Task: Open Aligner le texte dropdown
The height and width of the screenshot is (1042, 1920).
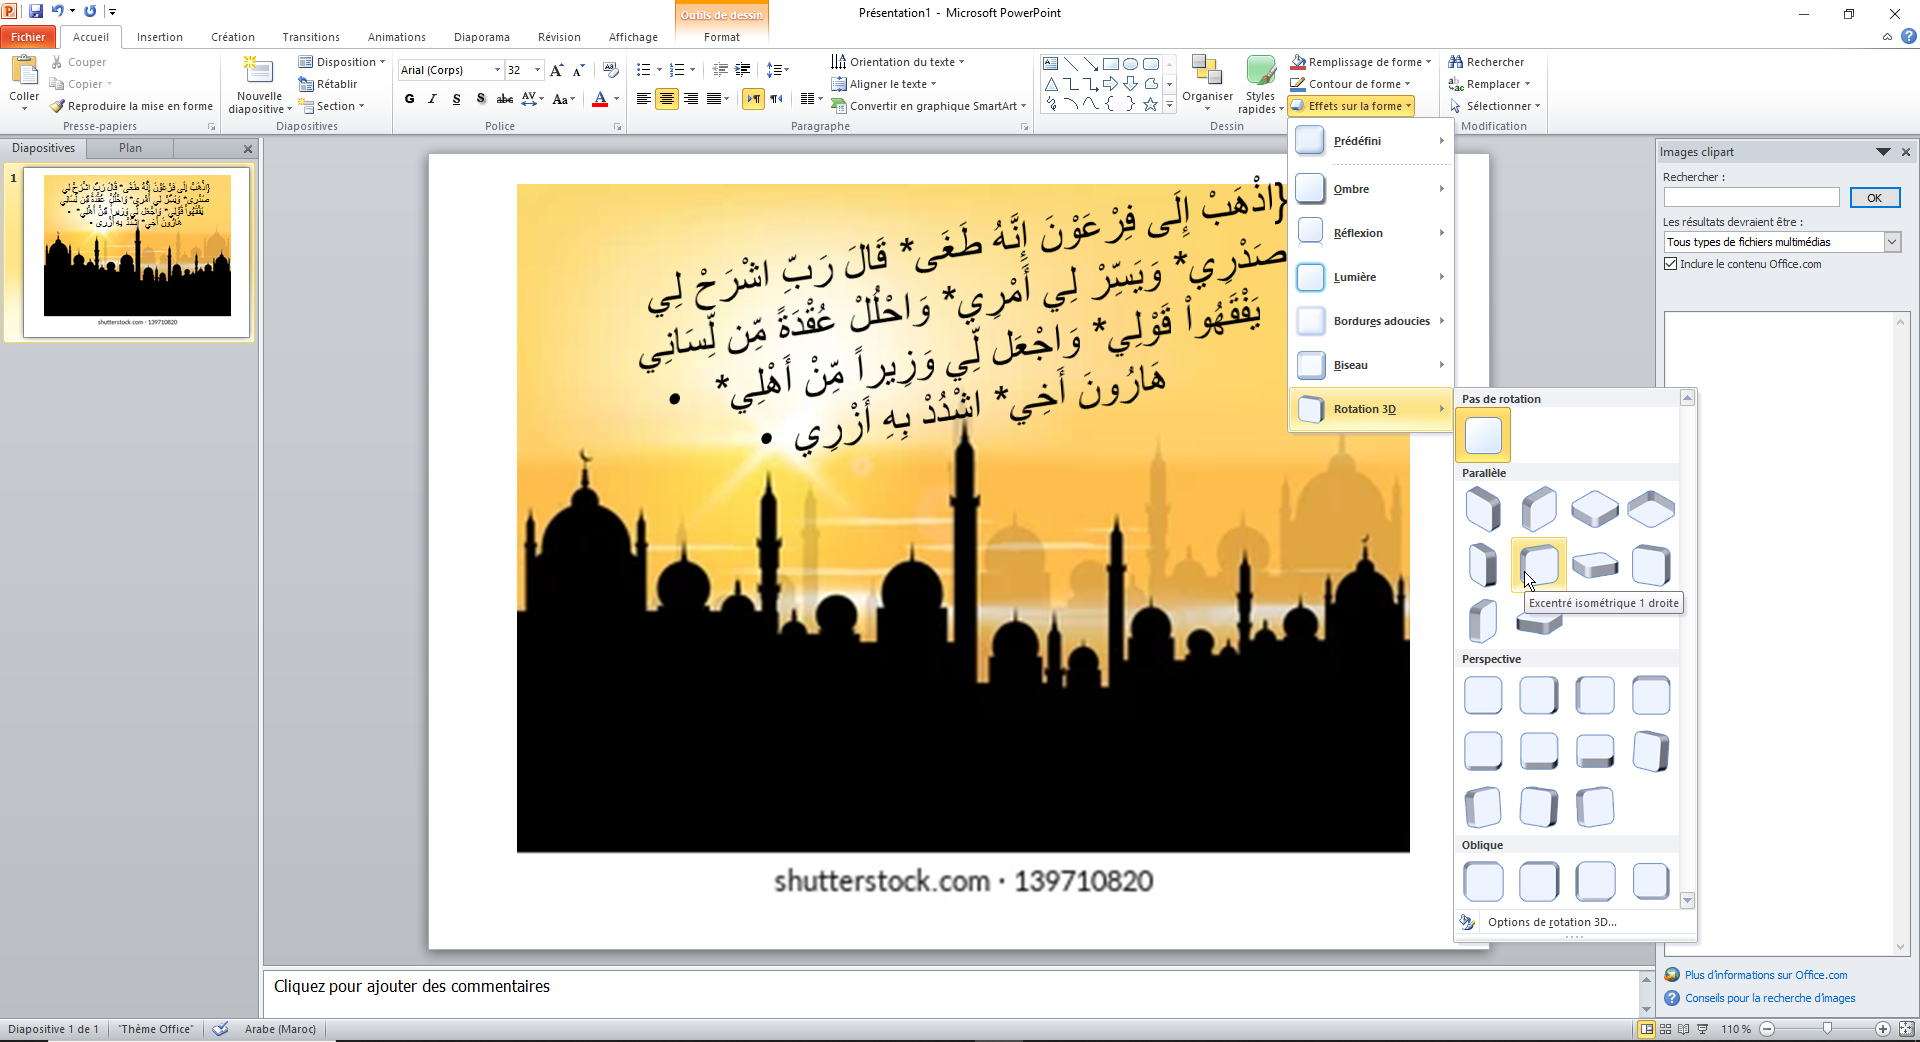Action: [x=884, y=84]
